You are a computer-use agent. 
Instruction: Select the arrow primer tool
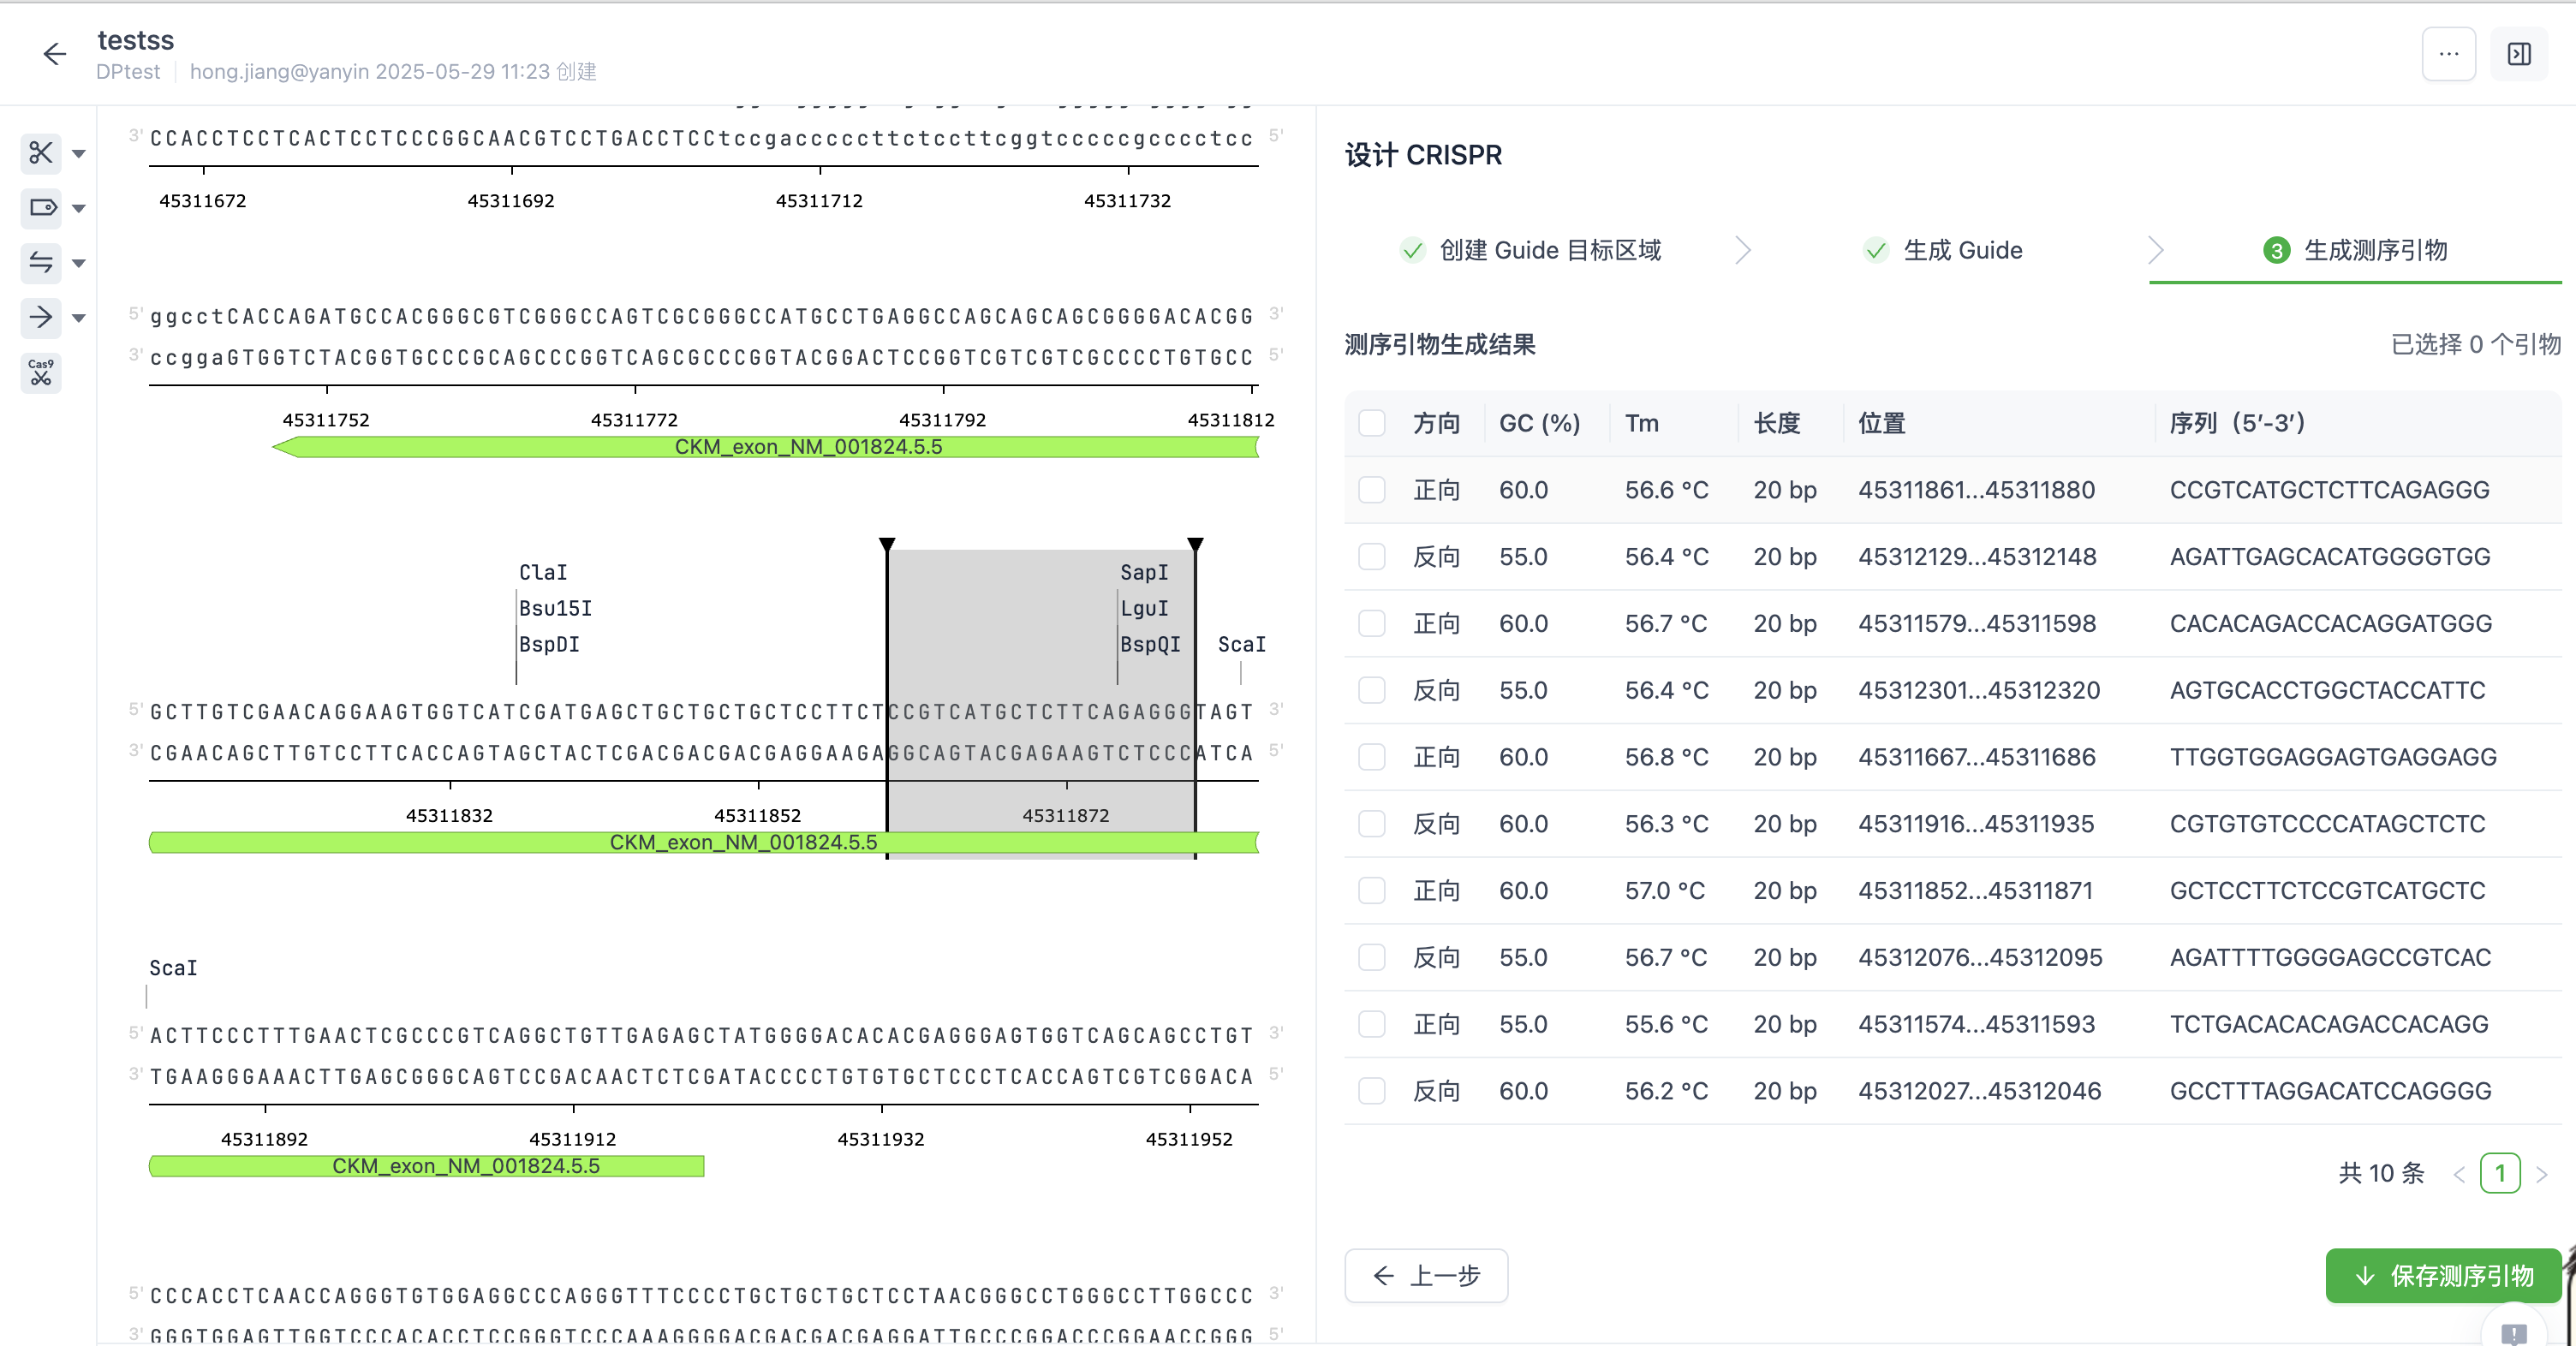tap(39, 318)
